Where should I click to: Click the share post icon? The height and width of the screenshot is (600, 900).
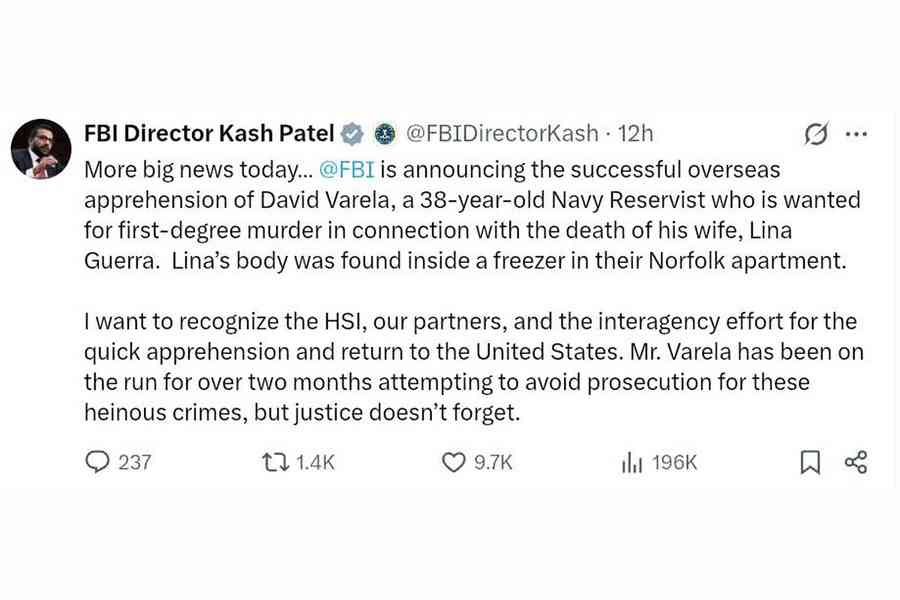856,462
